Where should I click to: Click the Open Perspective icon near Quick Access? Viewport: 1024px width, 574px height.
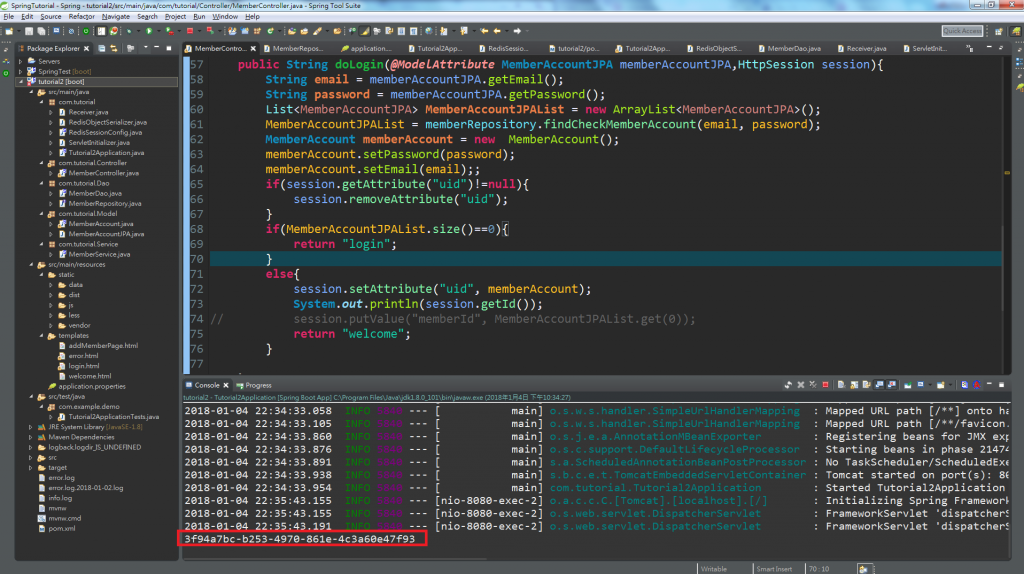(999, 31)
